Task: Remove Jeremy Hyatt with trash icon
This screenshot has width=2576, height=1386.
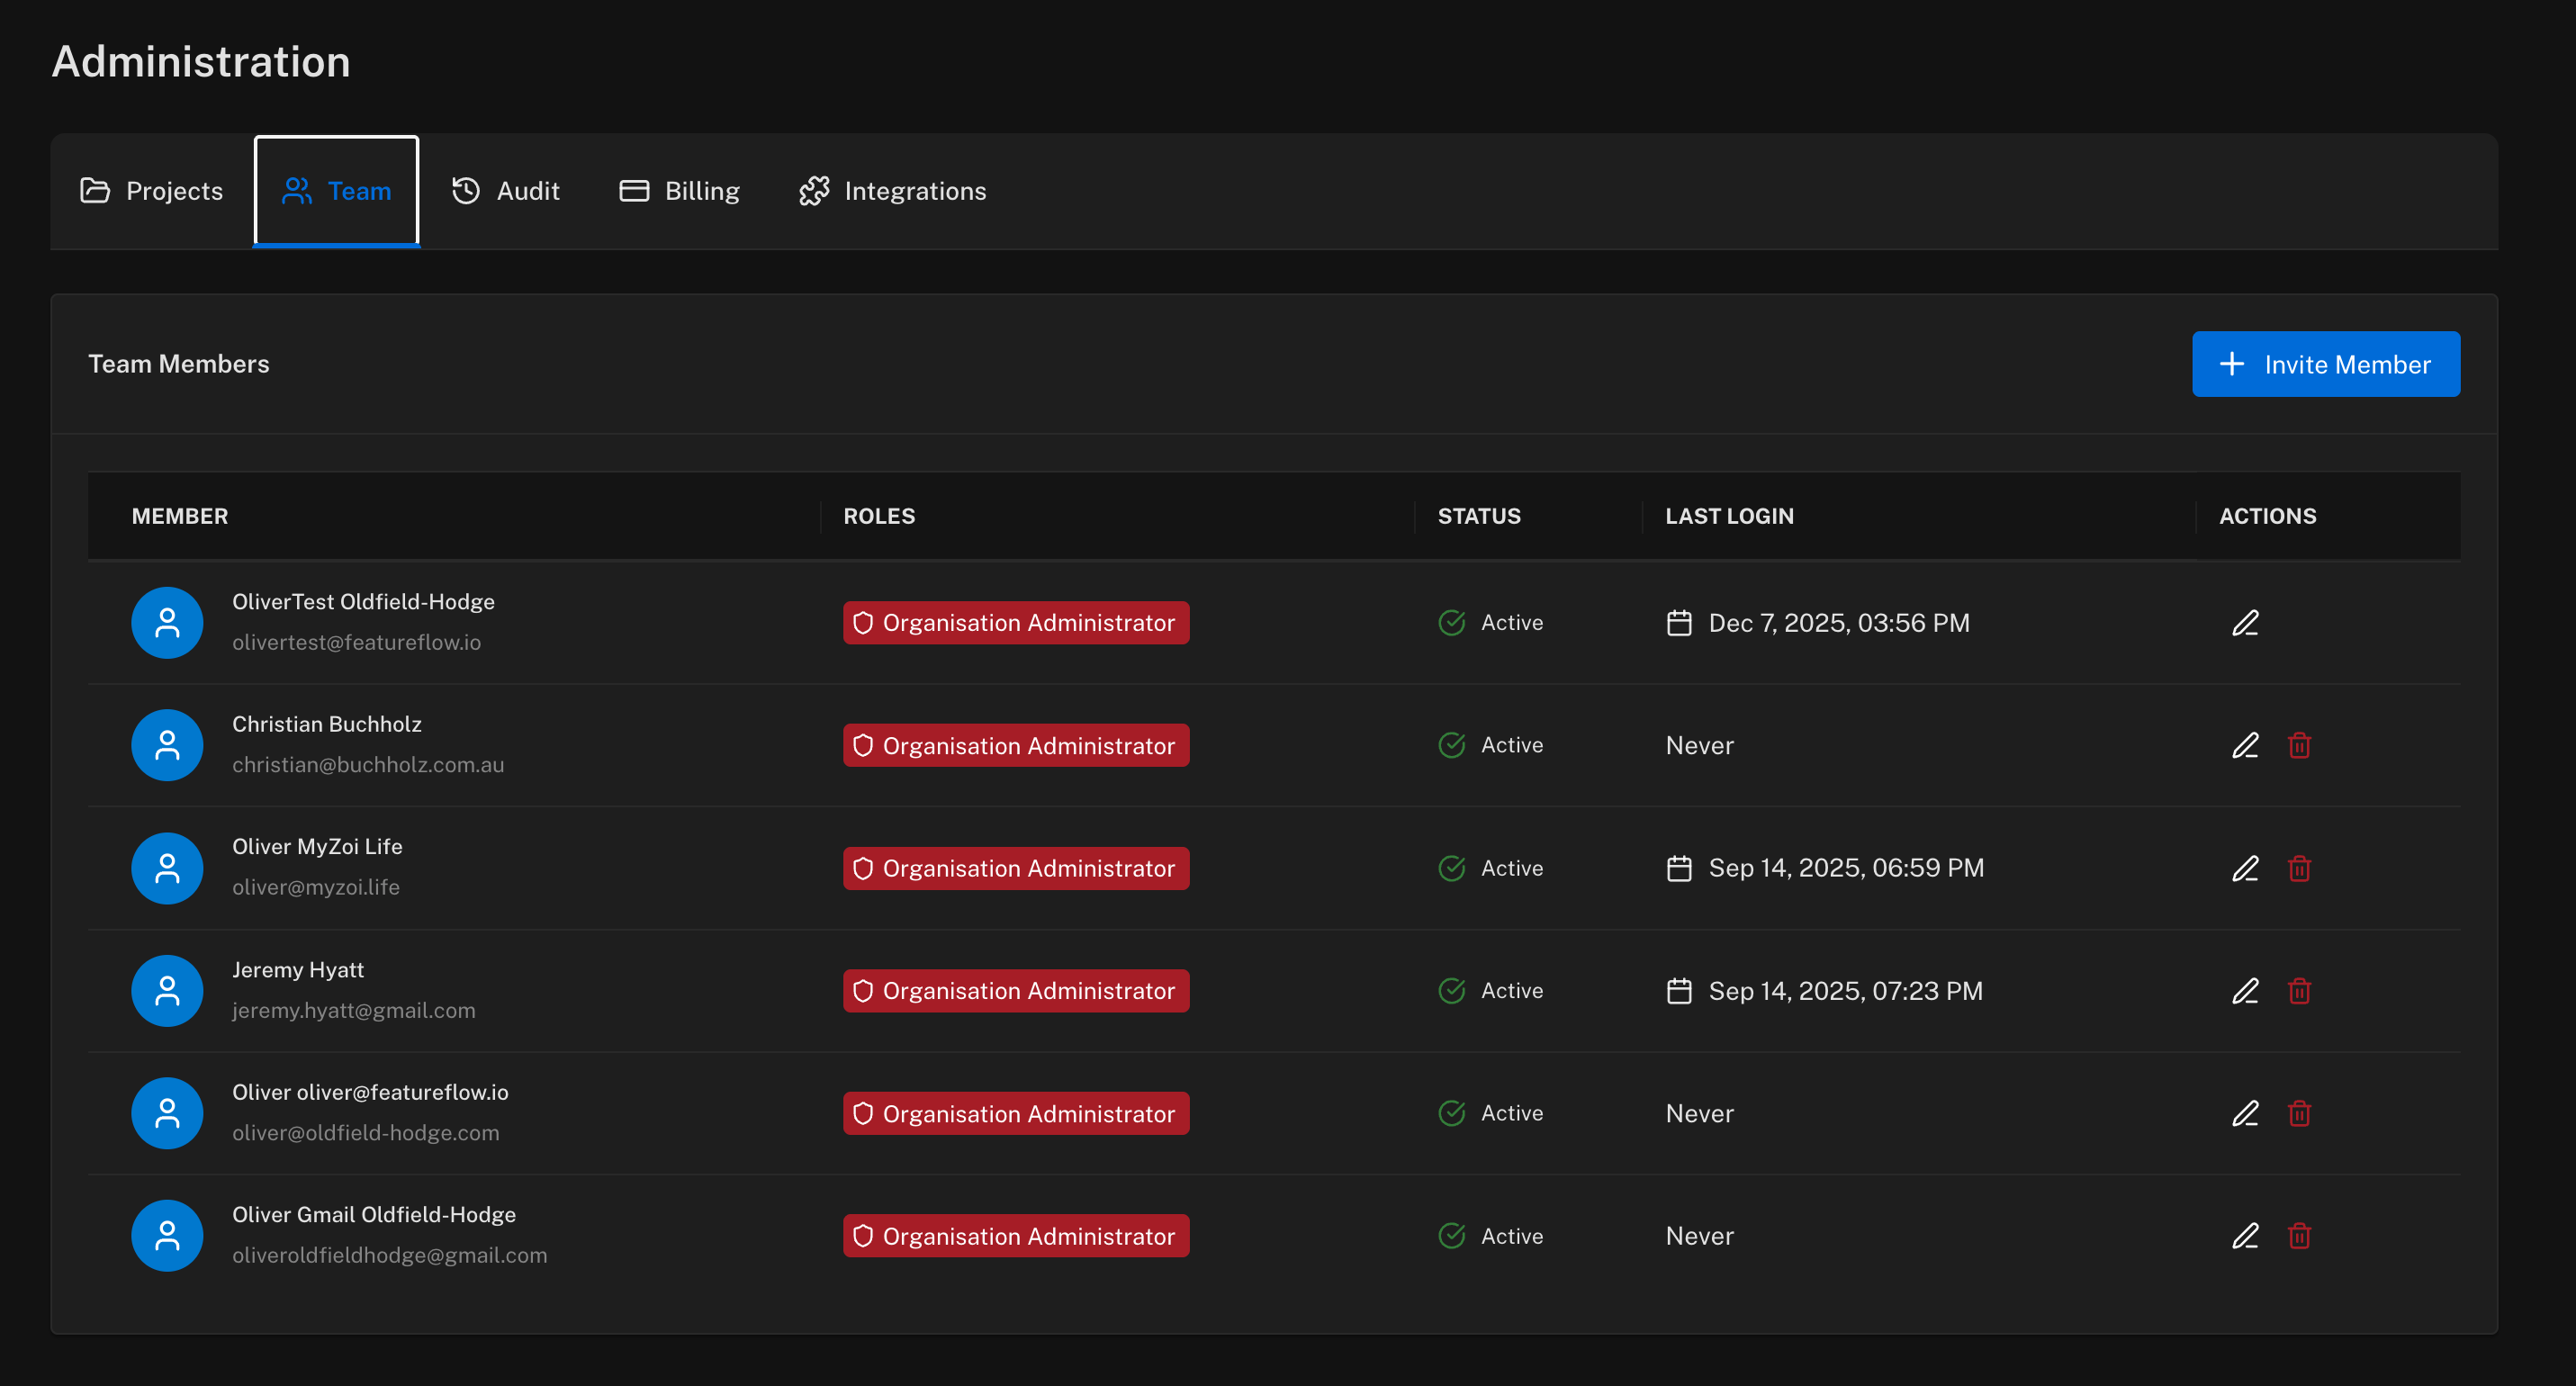Action: point(2299,991)
